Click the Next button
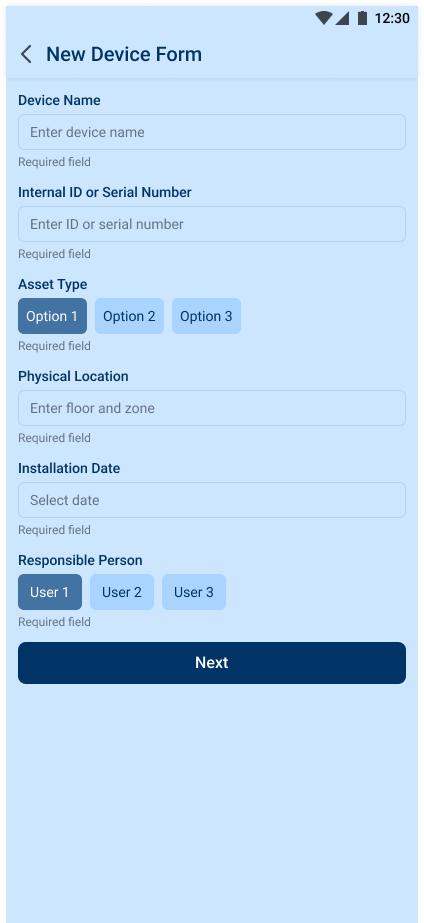Image resolution: width=424 pixels, height=923 pixels. click(x=212, y=663)
